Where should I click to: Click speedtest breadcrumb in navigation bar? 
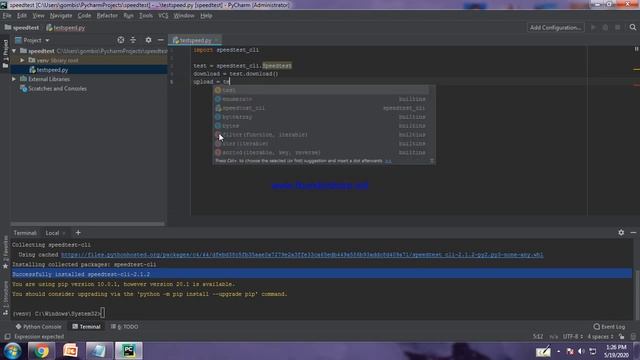22,28
